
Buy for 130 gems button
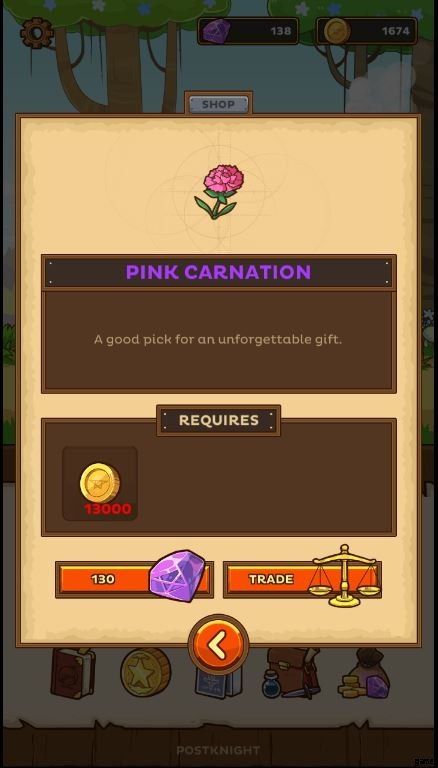(x=134, y=579)
